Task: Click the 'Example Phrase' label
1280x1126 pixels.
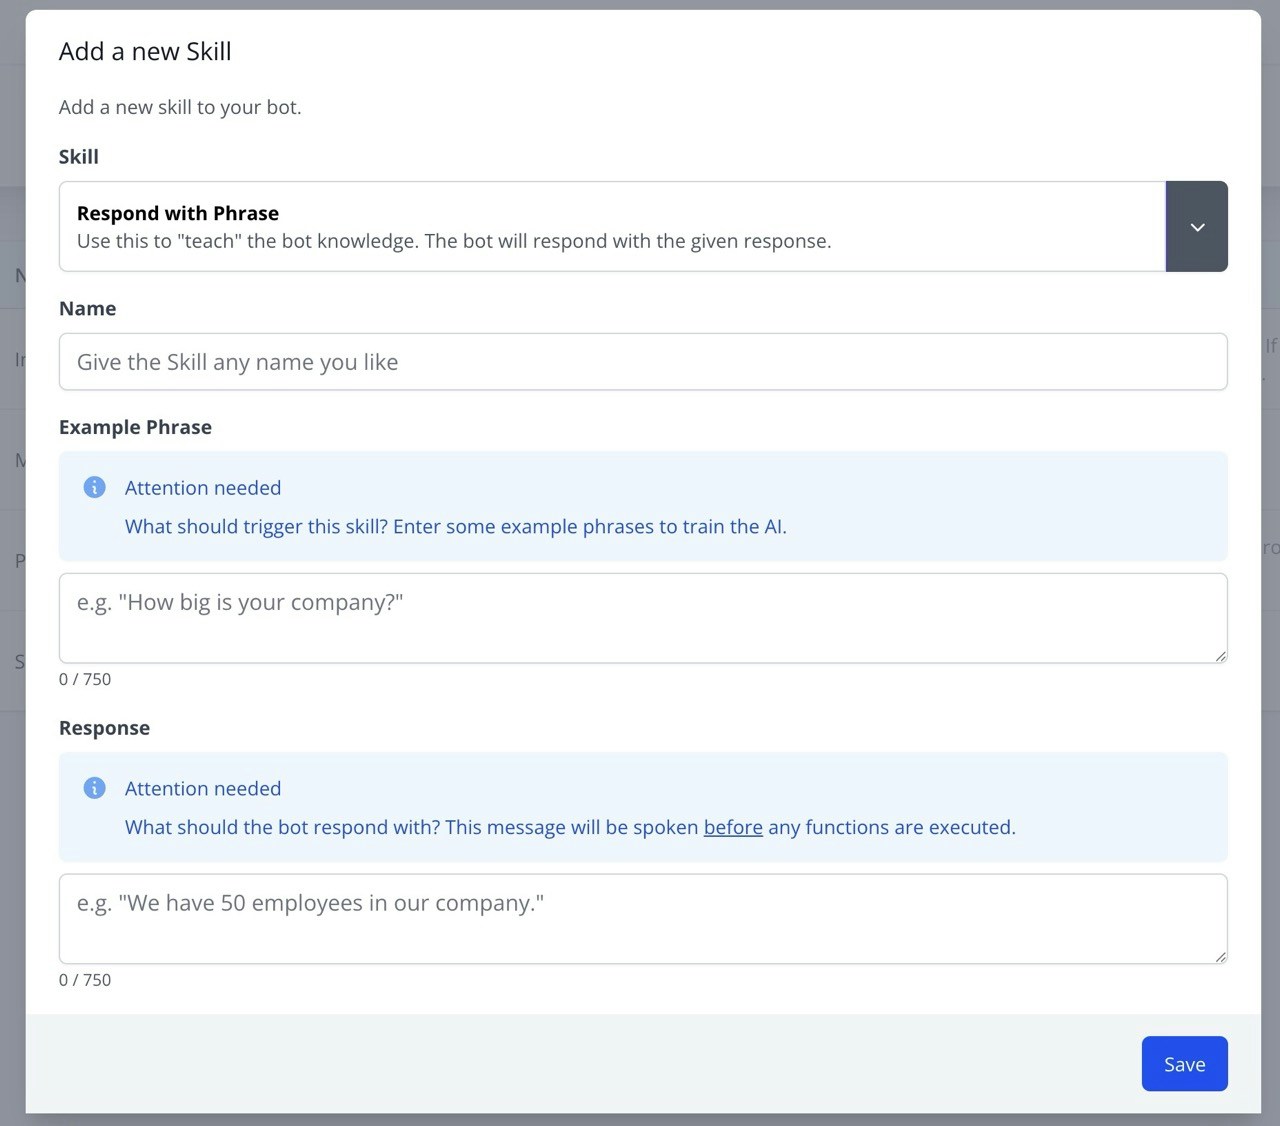Action: click(x=135, y=427)
